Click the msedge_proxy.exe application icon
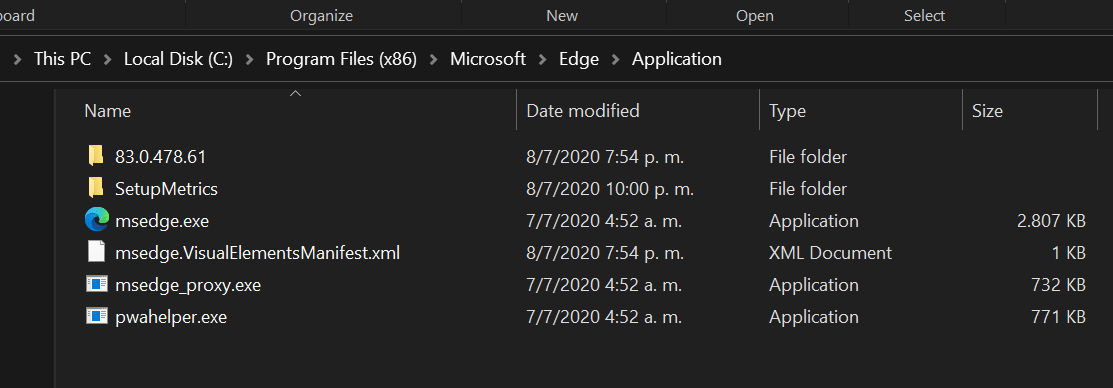This screenshot has height=388, width=1113. [x=96, y=284]
